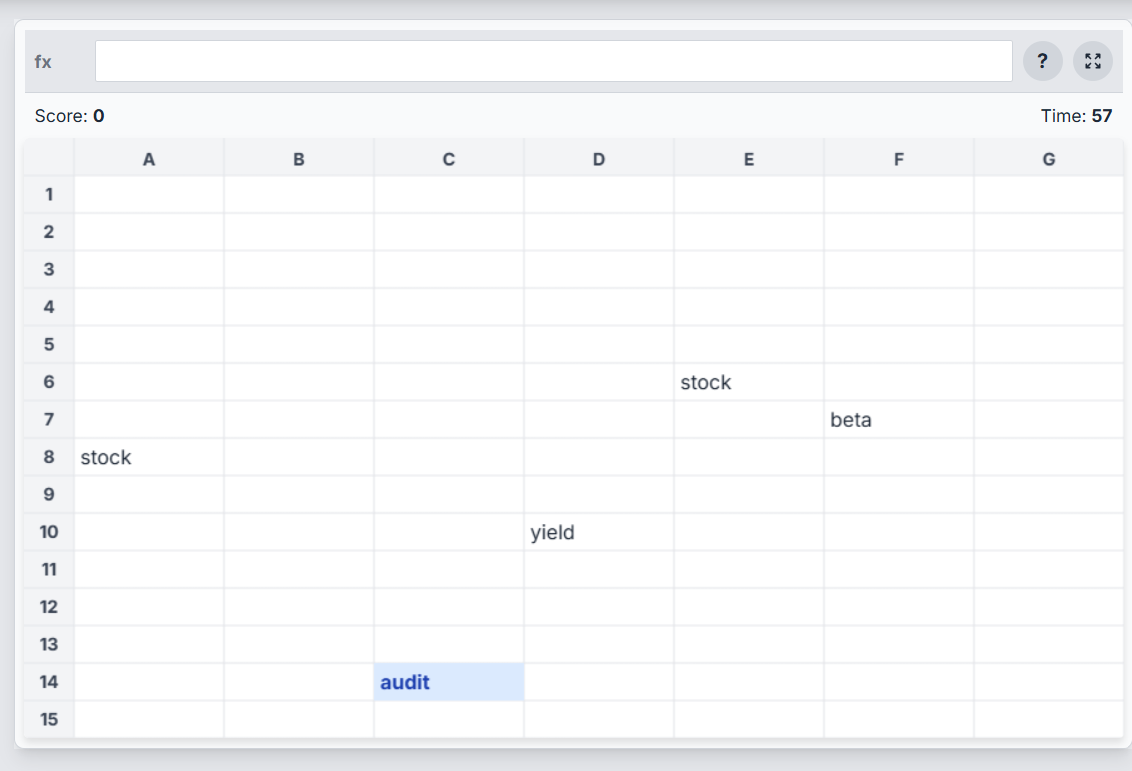The width and height of the screenshot is (1132, 771).
Task: Select the stock cell in column A
Action: 149,457
